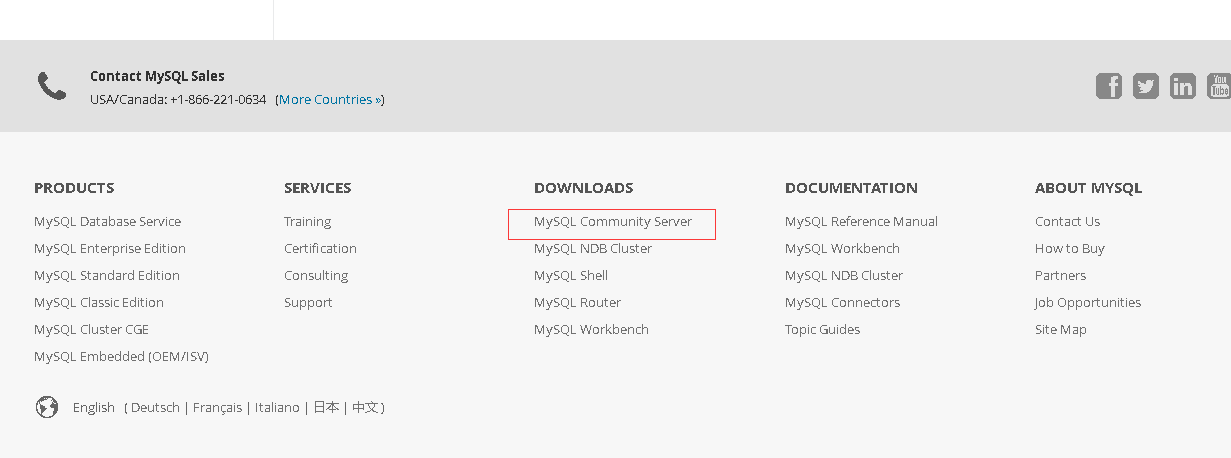Open the YouTube social icon
This screenshot has height=458, width=1231.
pos(1219,86)
